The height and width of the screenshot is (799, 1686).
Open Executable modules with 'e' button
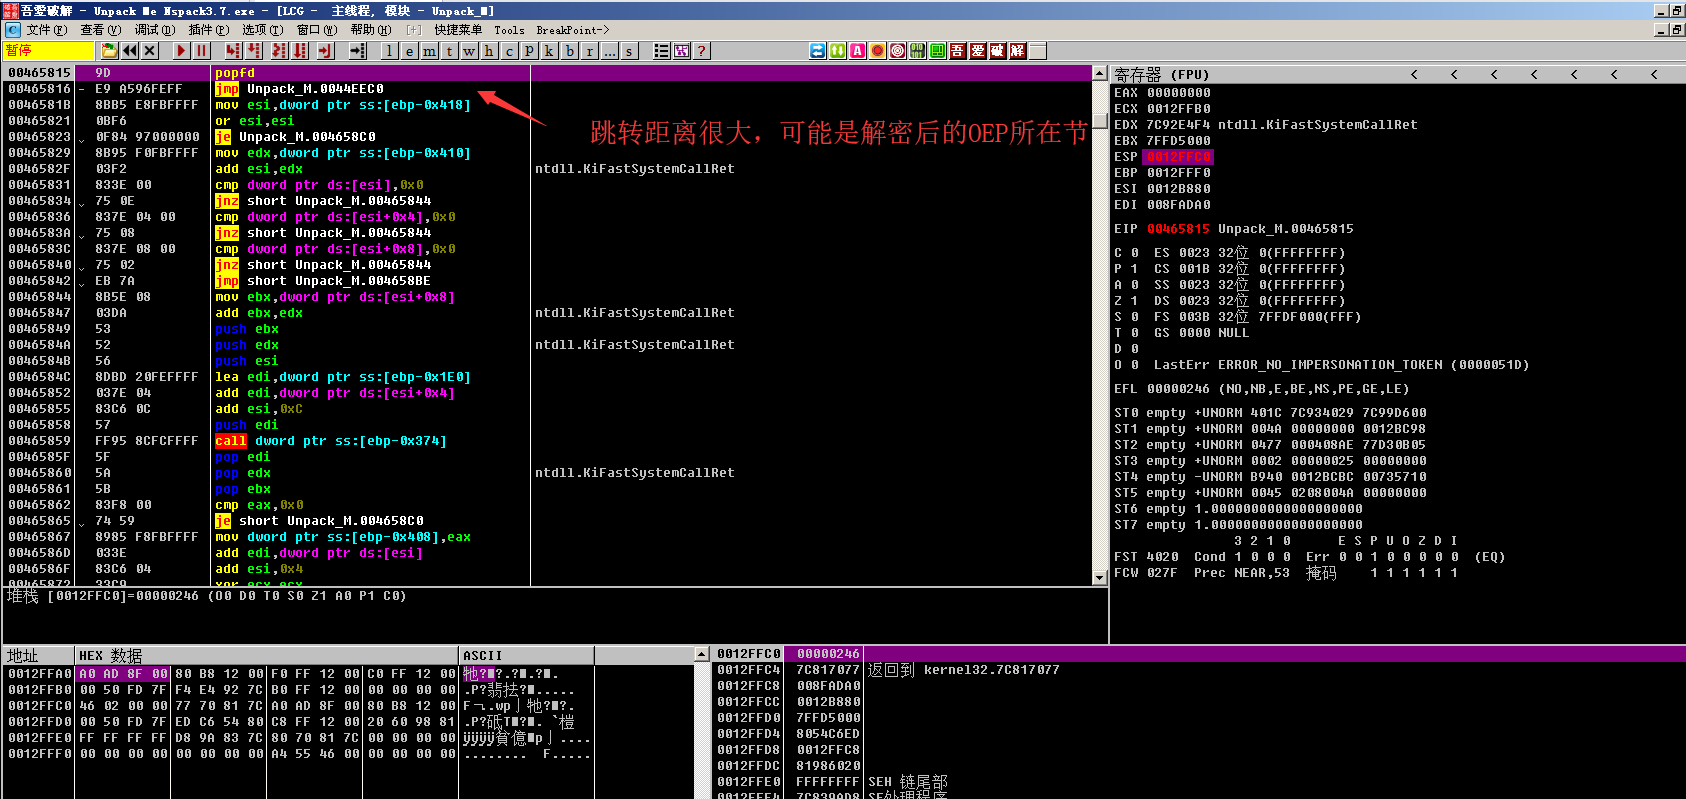[x=409, y=50]
